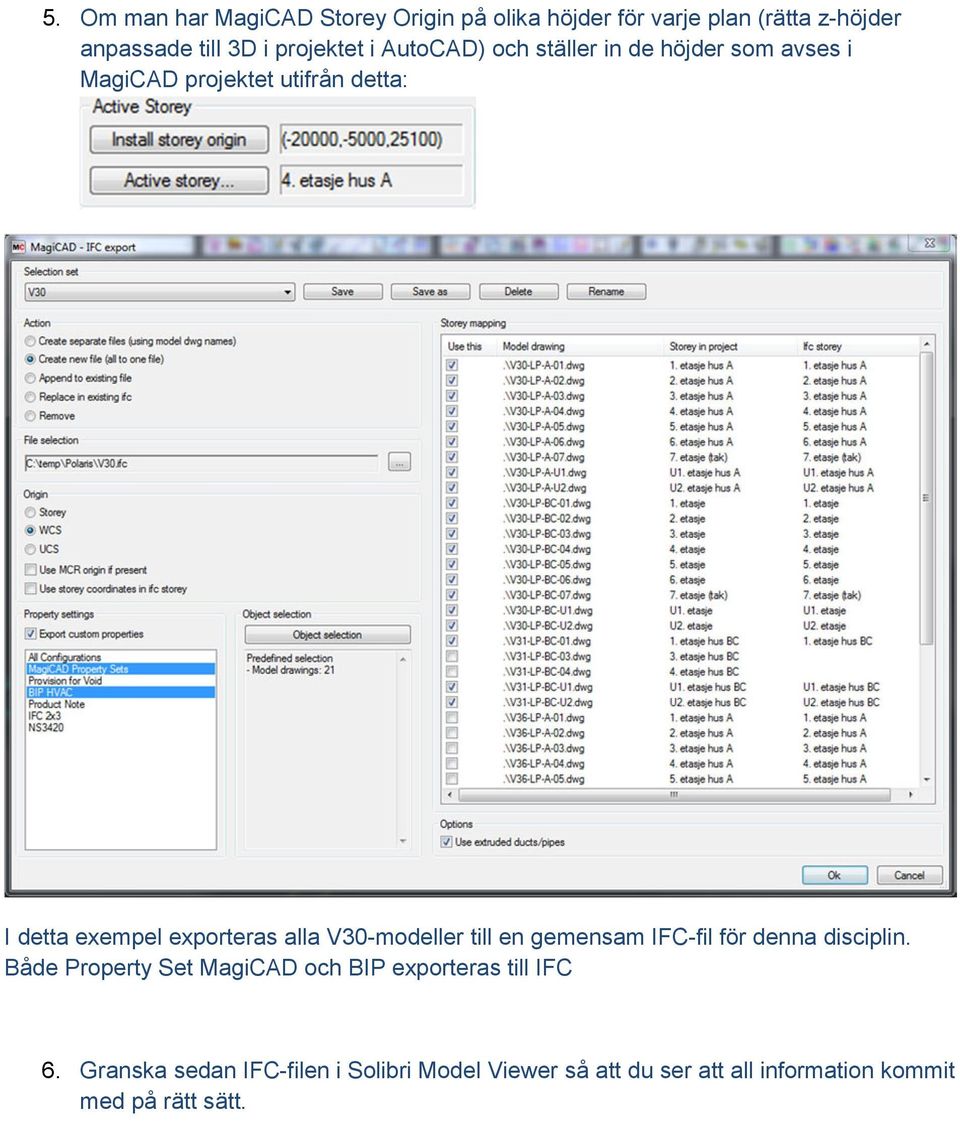Toggle Use extruded ducts/pipes option
The width and height of the screenshot is (960, 1121).
(x=447, y=842)
